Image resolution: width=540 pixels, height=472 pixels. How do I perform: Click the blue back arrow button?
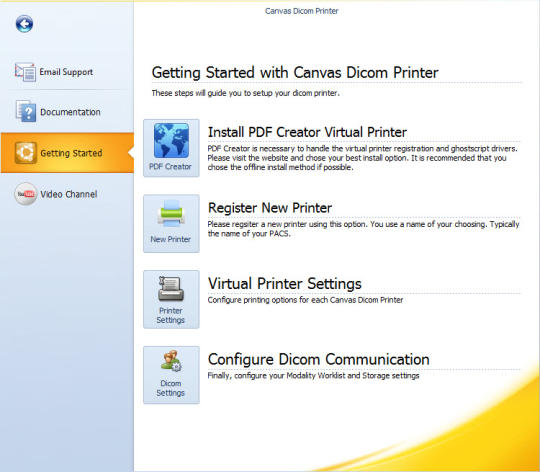pyautogui.click(x=24, y=24)
